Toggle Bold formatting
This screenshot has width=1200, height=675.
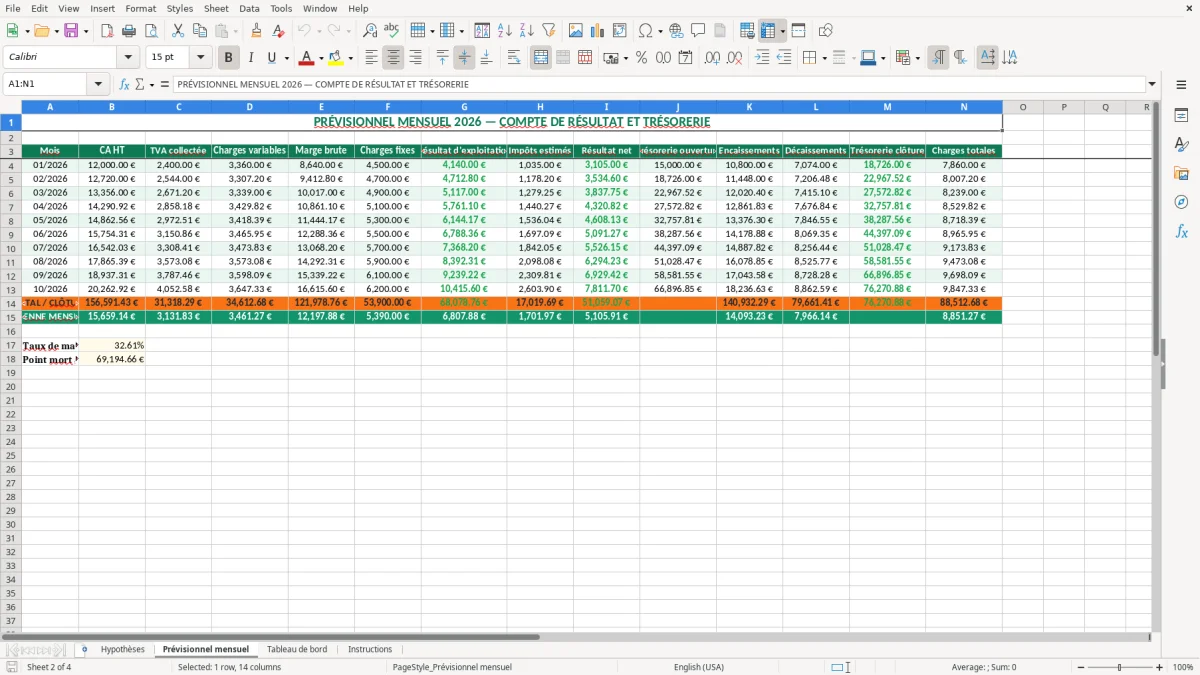tap(229, 58)
